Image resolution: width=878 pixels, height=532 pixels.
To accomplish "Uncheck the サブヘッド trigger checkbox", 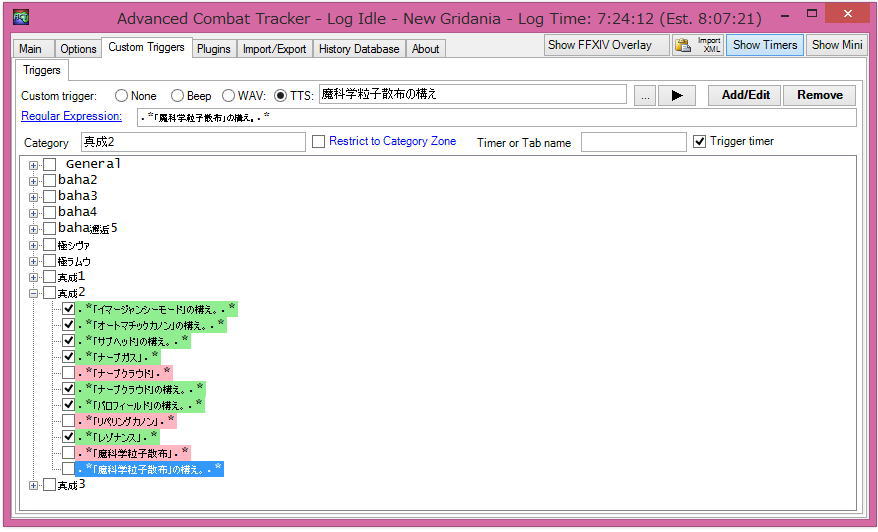I will (68, 340).
